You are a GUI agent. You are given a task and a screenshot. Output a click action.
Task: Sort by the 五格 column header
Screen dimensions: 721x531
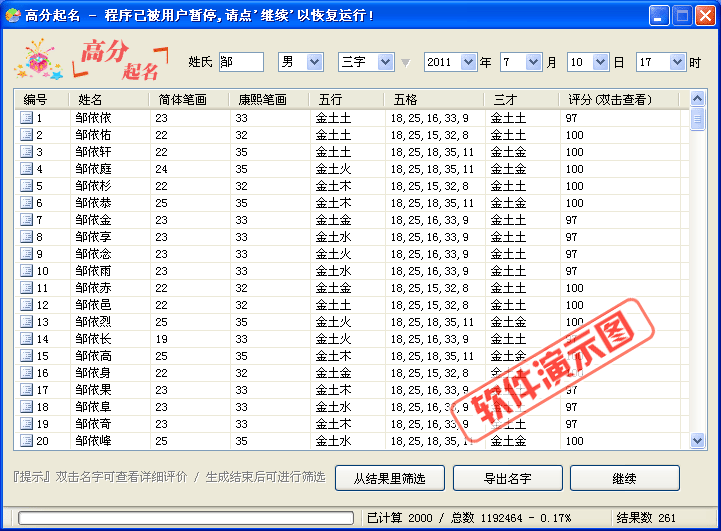point(434,99)
